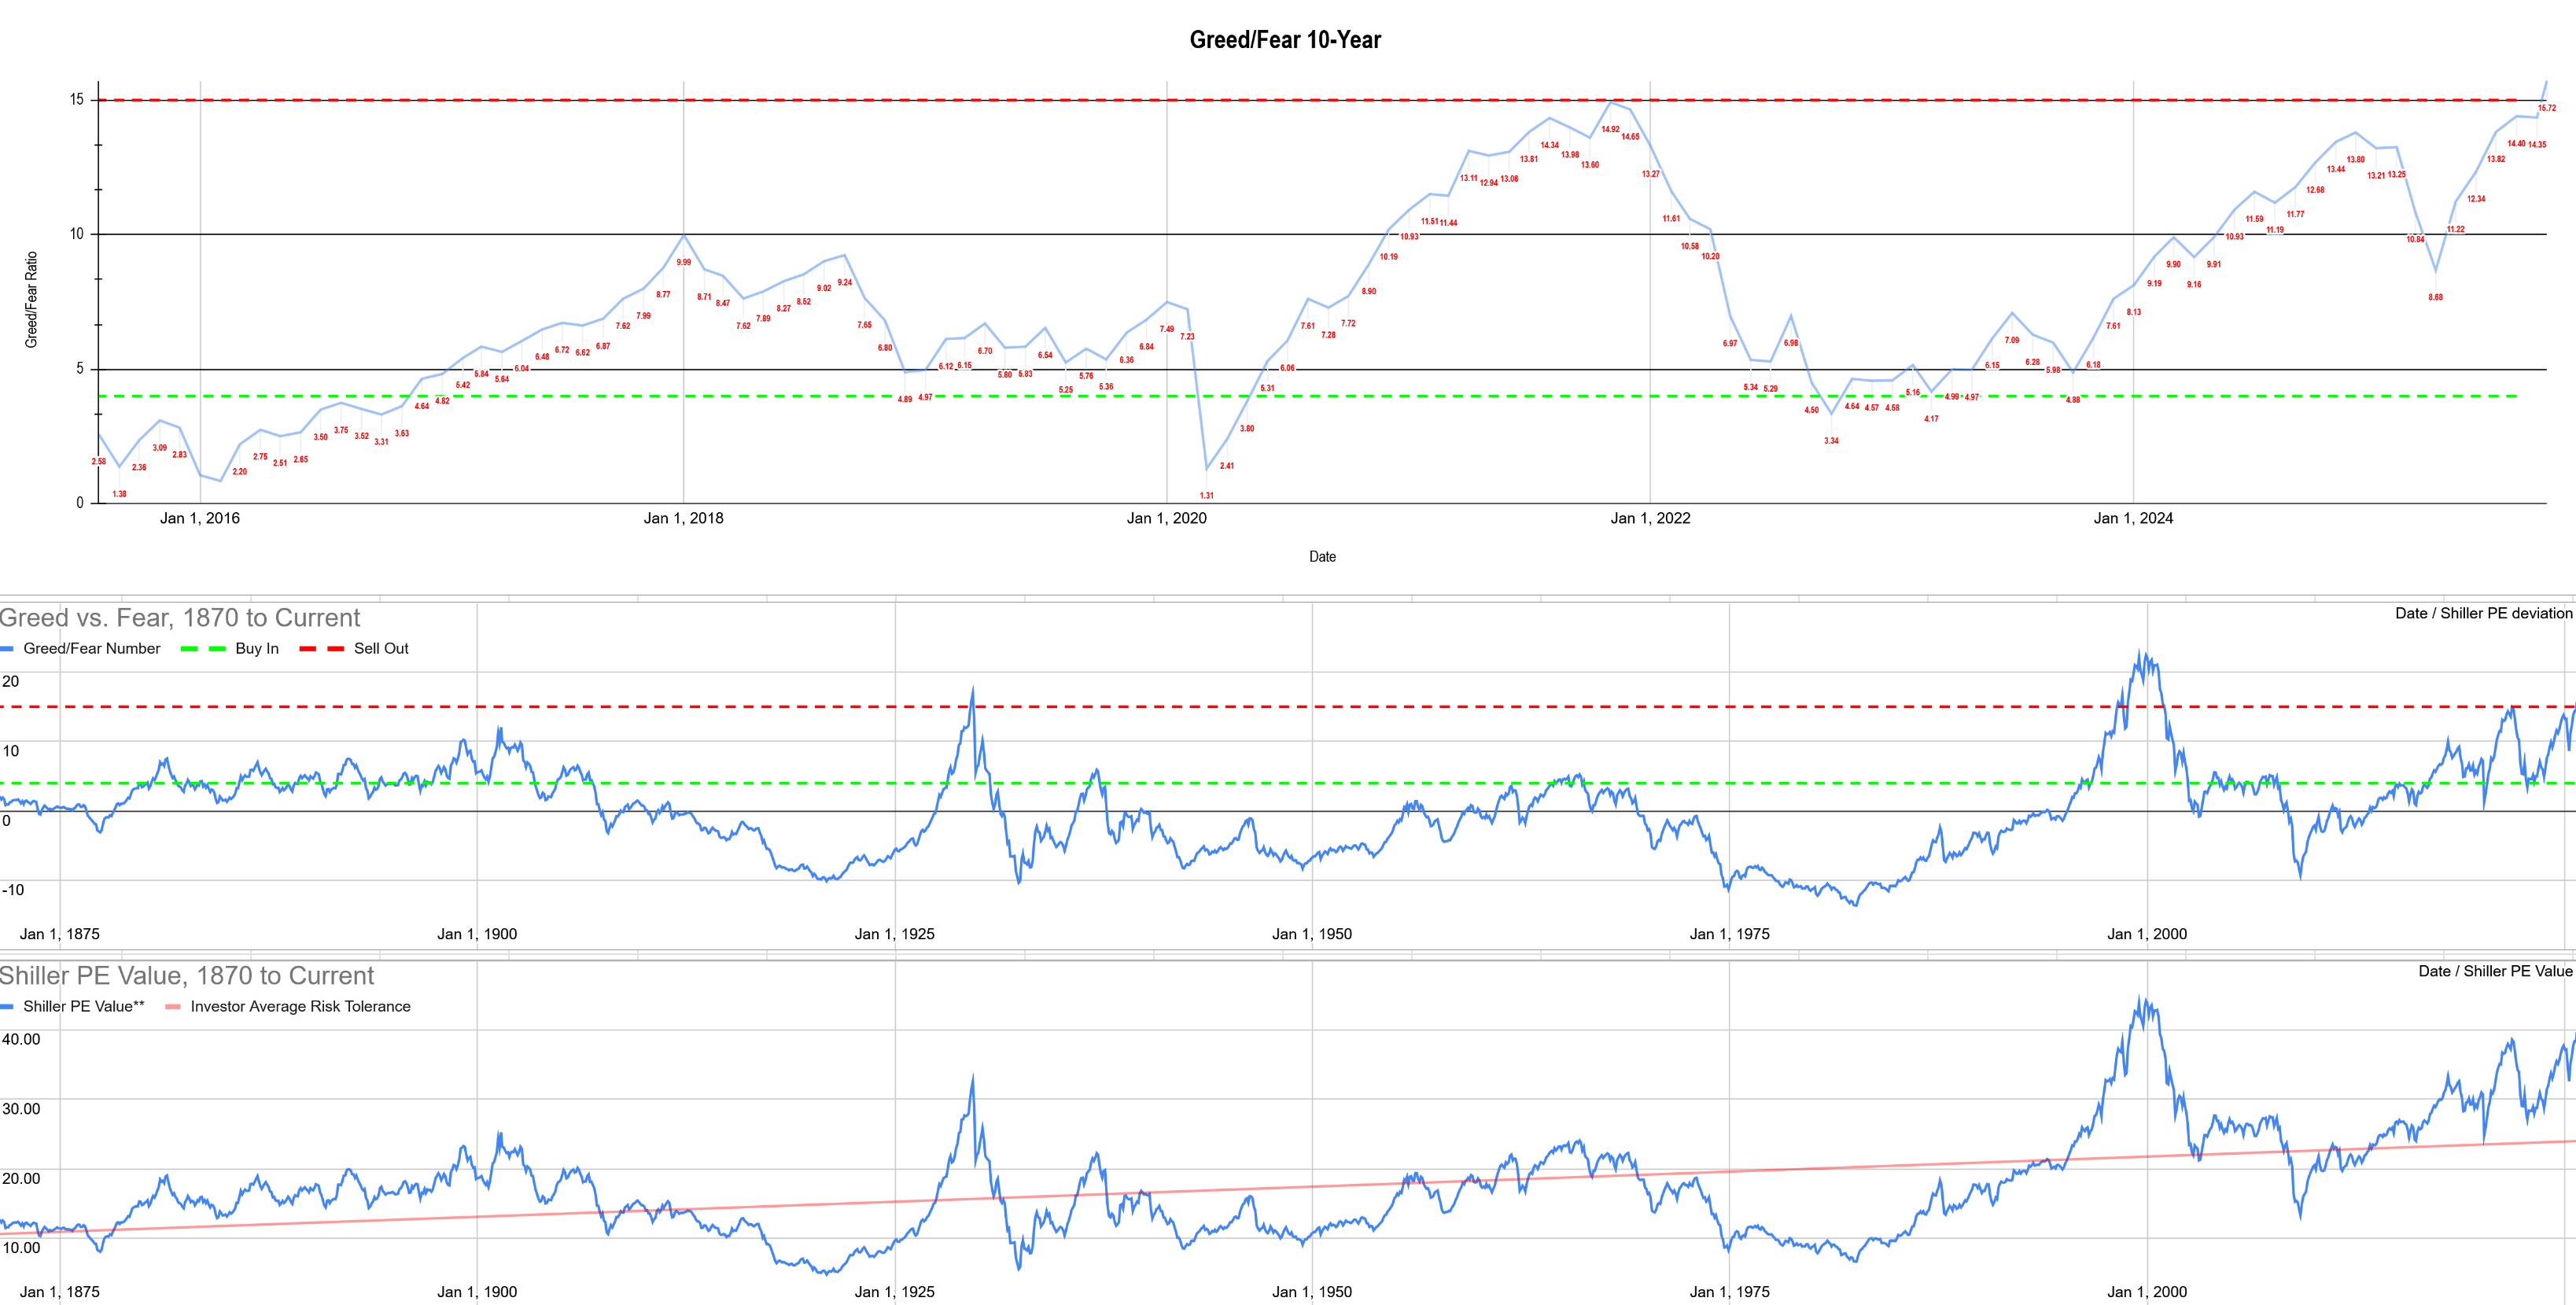Screen dimensions: 2576x1305
Task: Select the 'Jan 1, 2024' axis label
Action: coord(2133,518)
